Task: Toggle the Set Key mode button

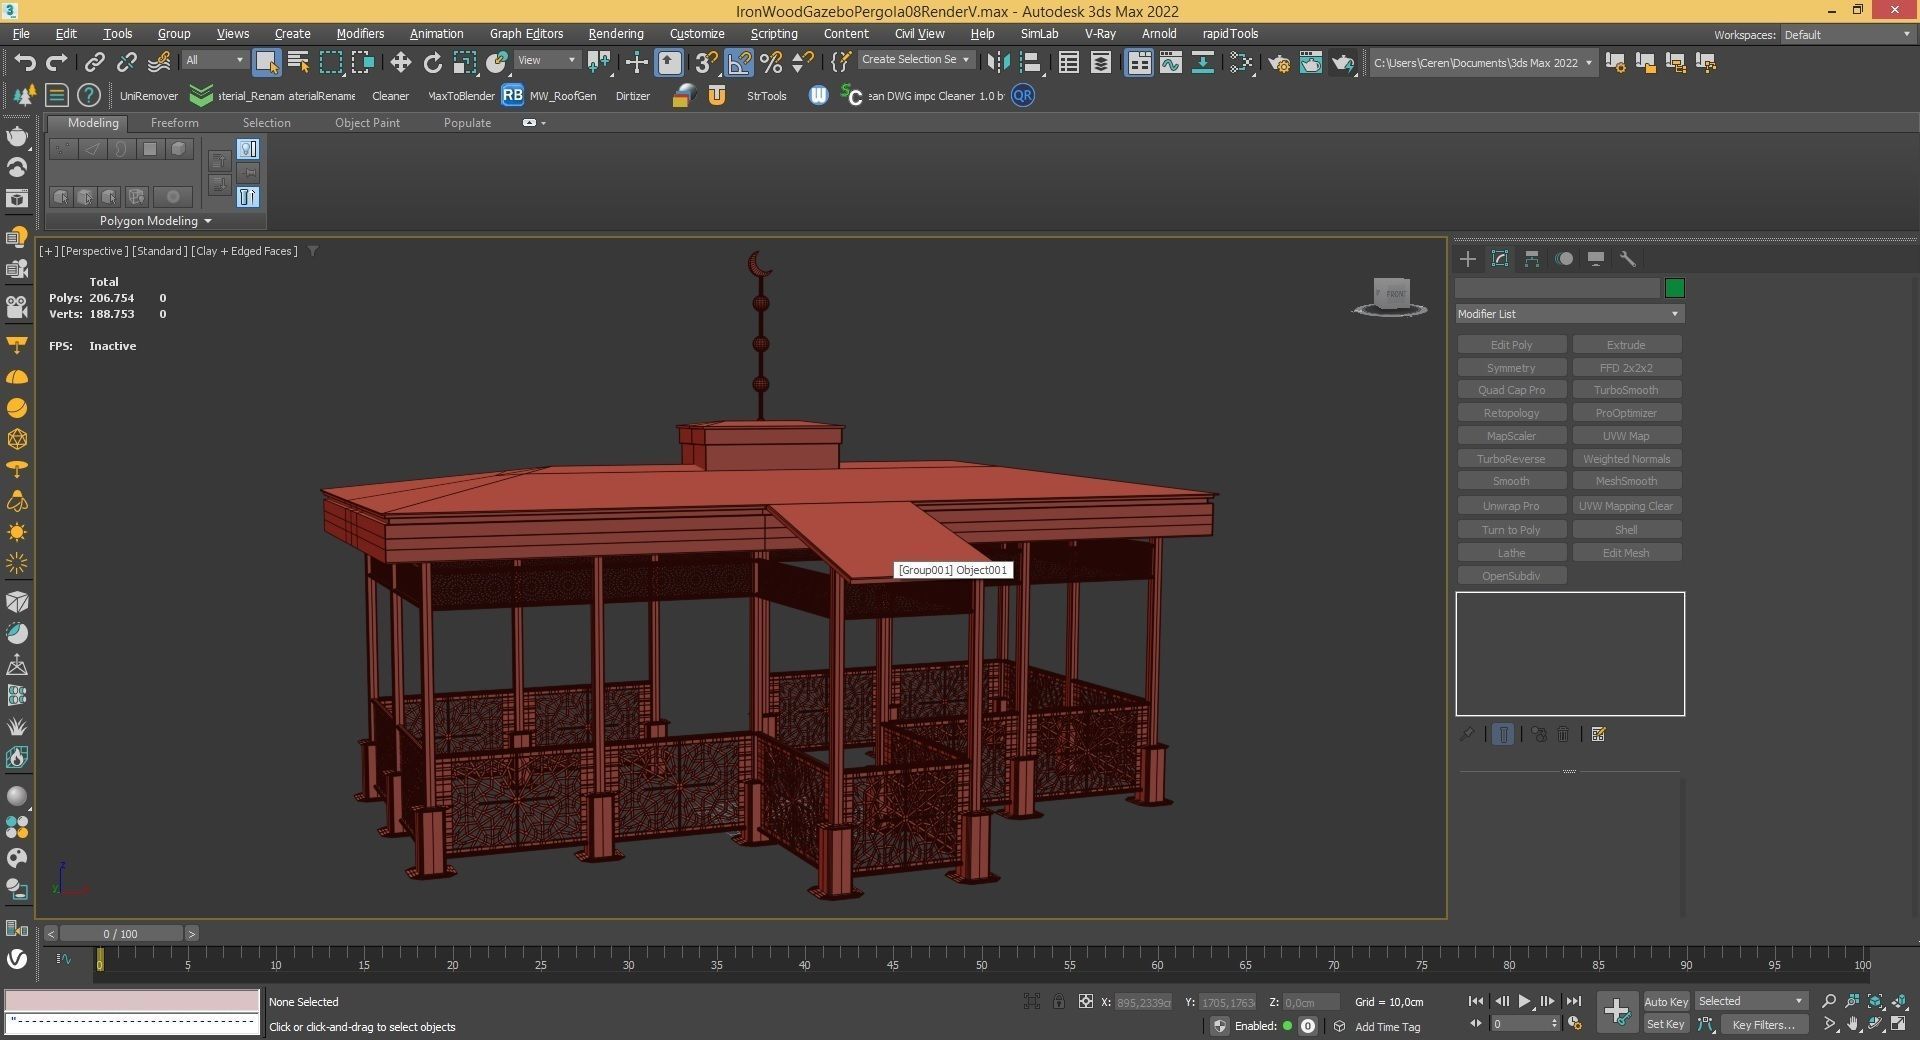Action: (1665, 1024)
